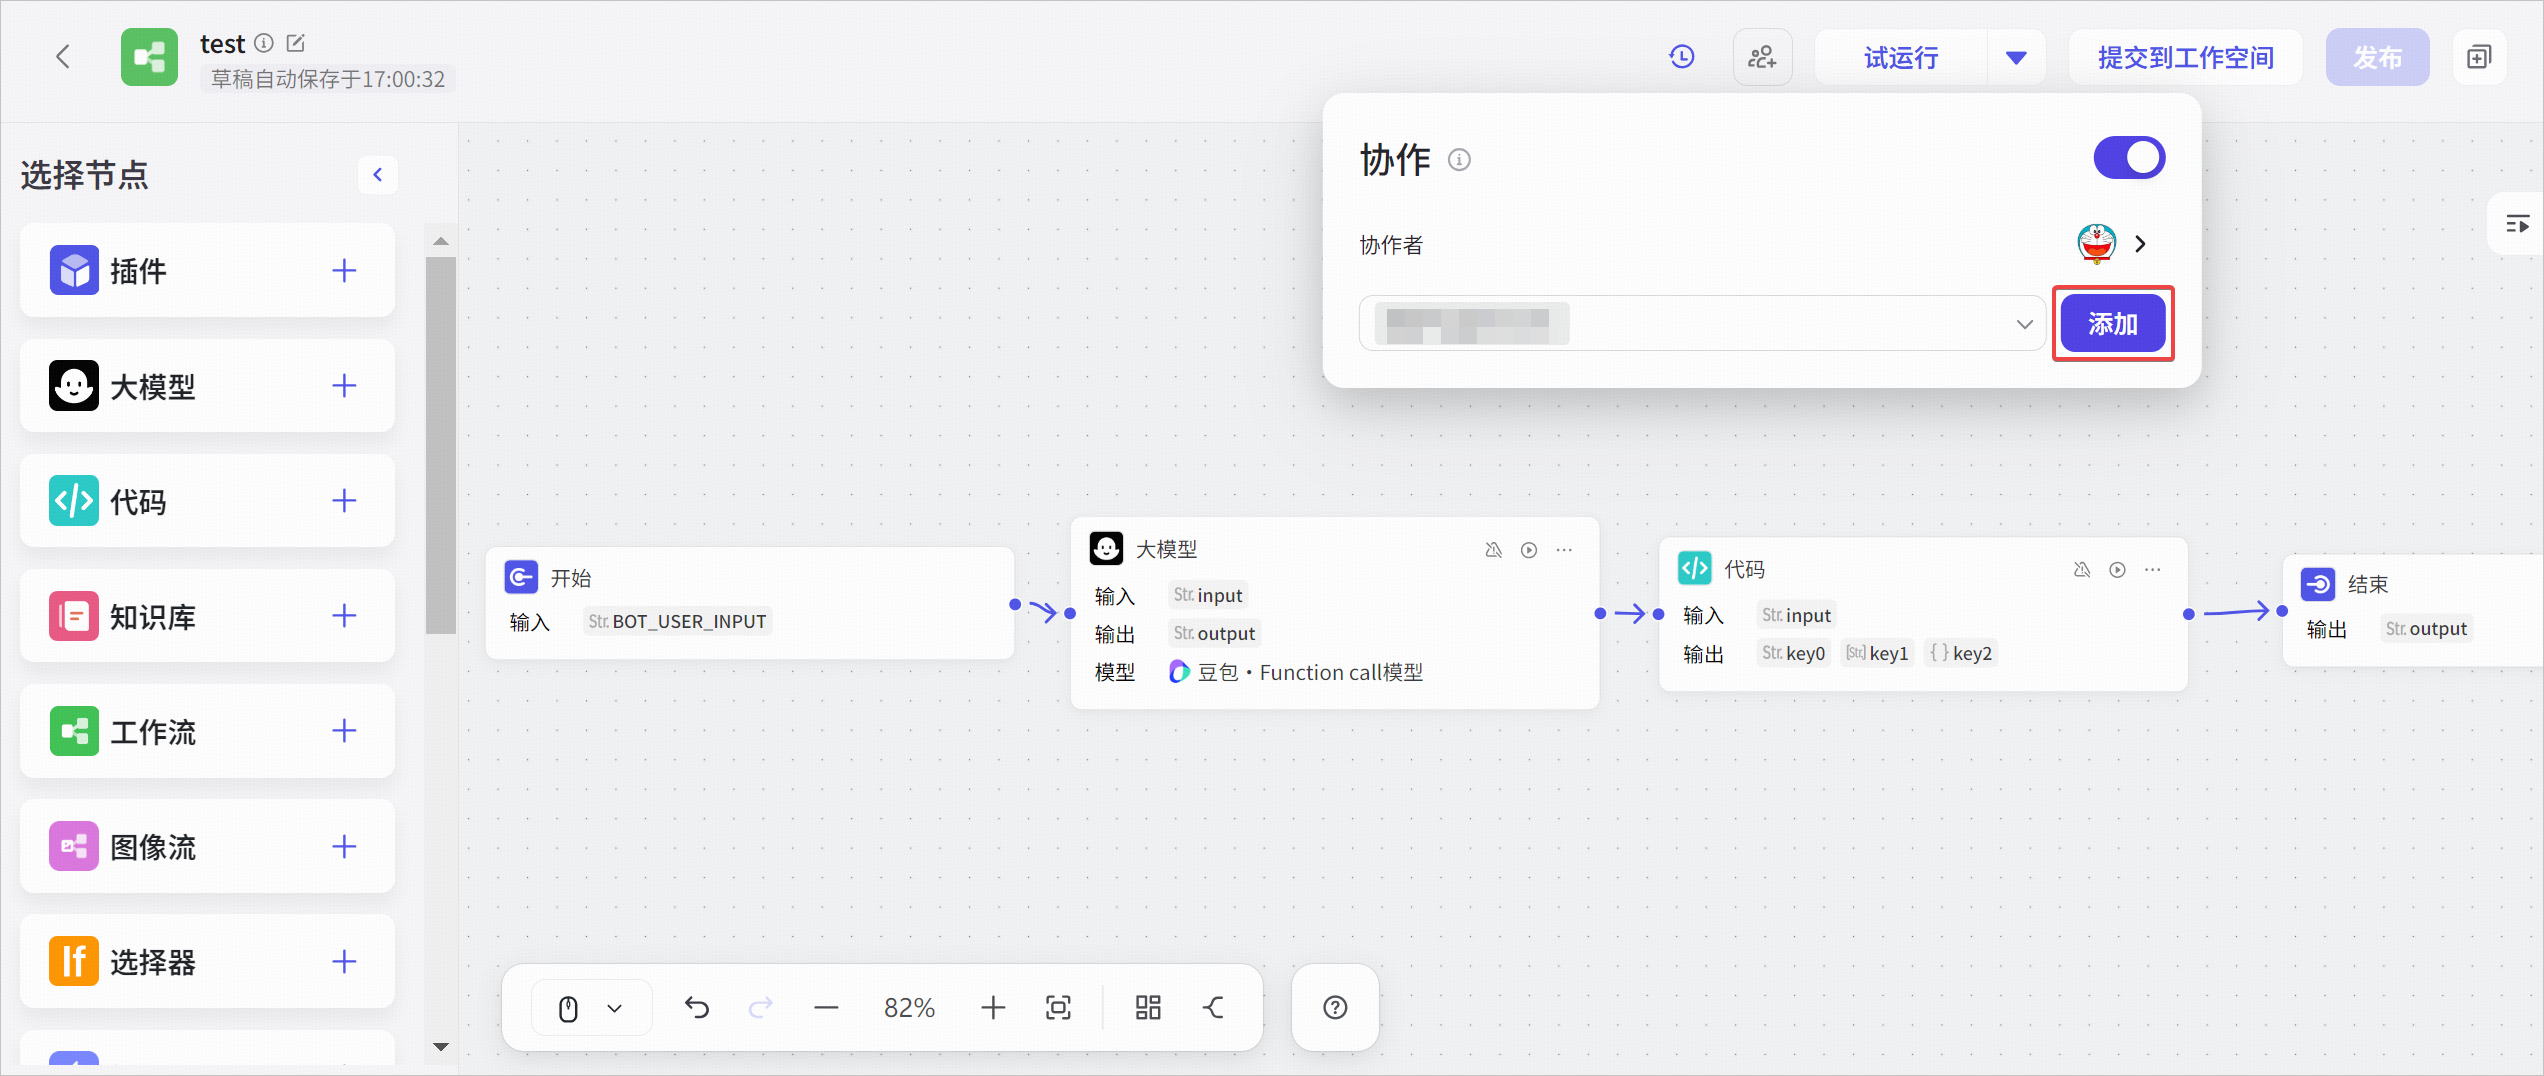Open the version history clock icon

coord(1682,57)
